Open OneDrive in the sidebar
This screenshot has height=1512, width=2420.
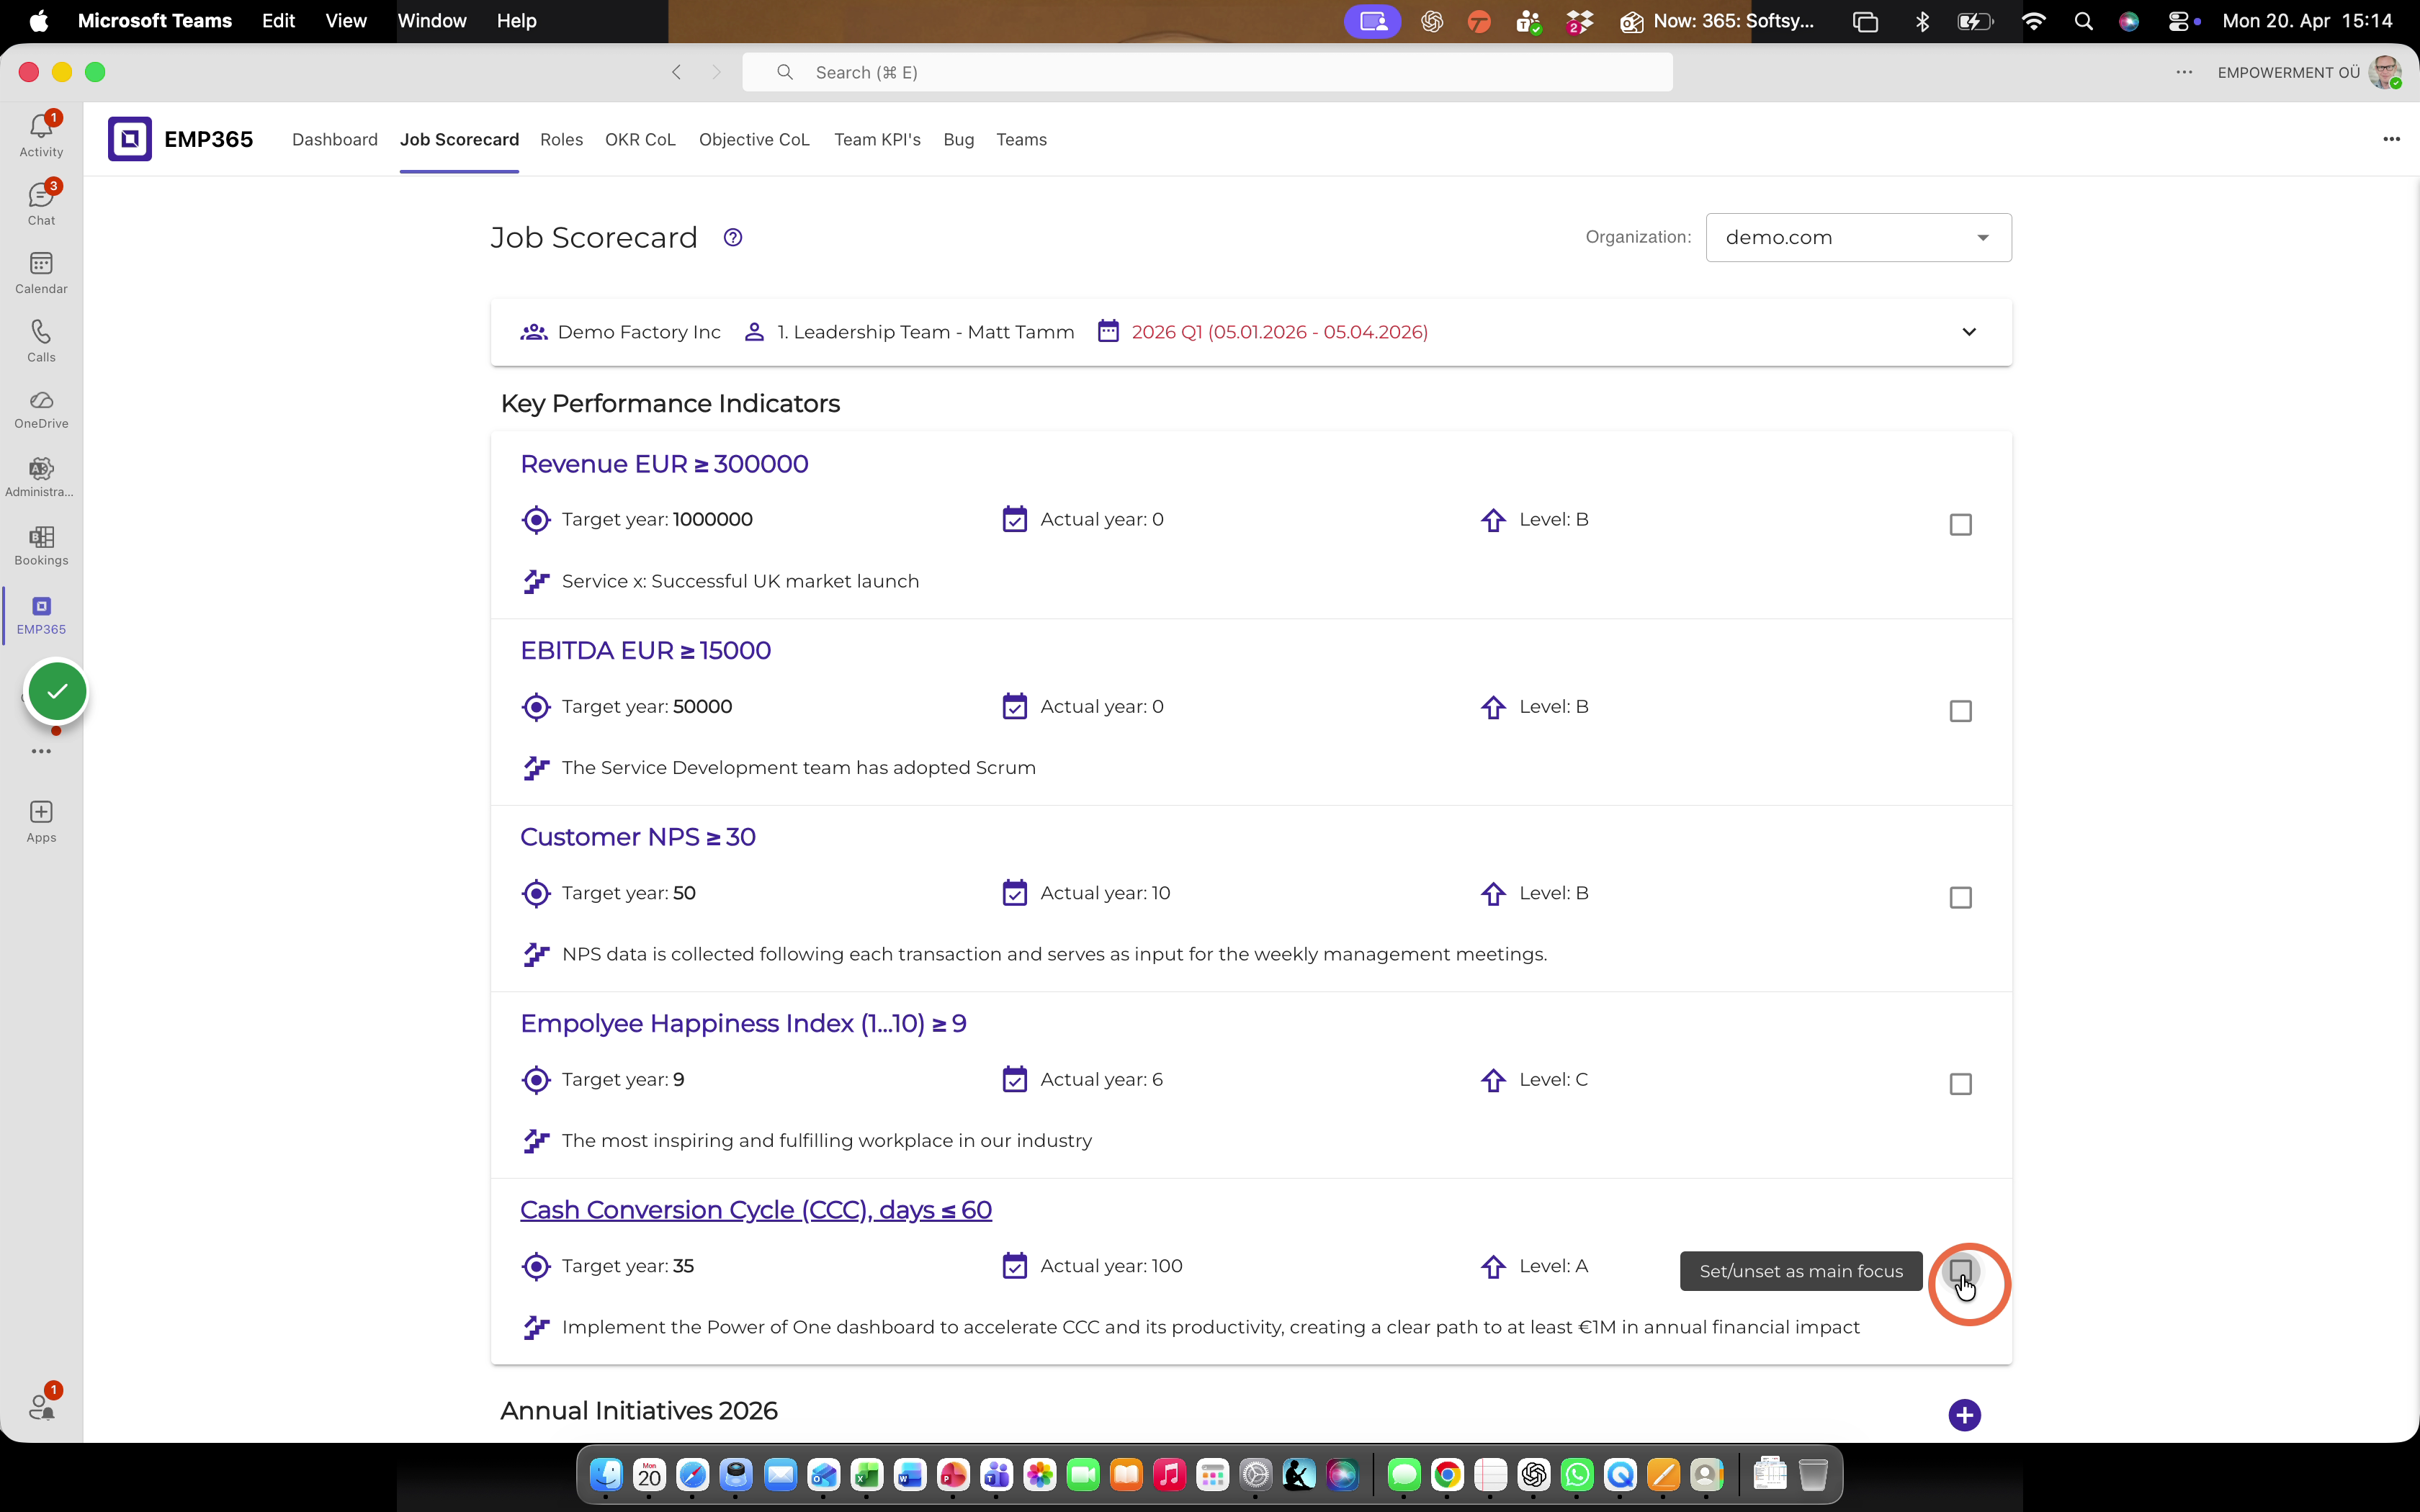(41, 409)
